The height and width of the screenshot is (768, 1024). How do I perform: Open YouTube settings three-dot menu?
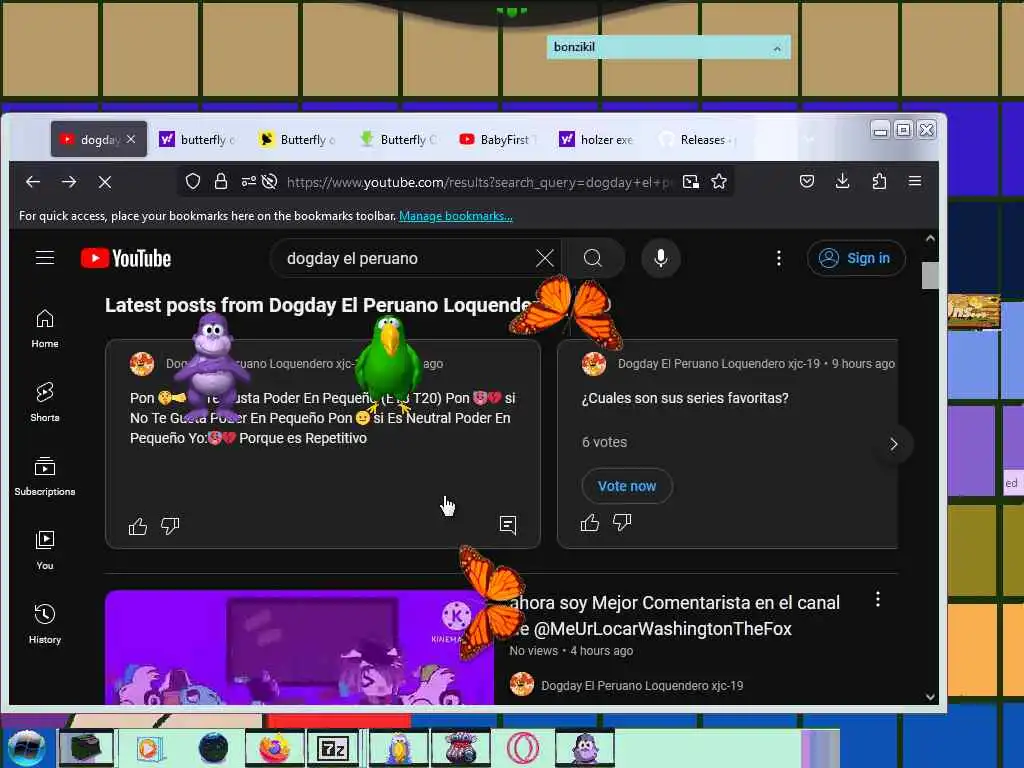[778, 259]
